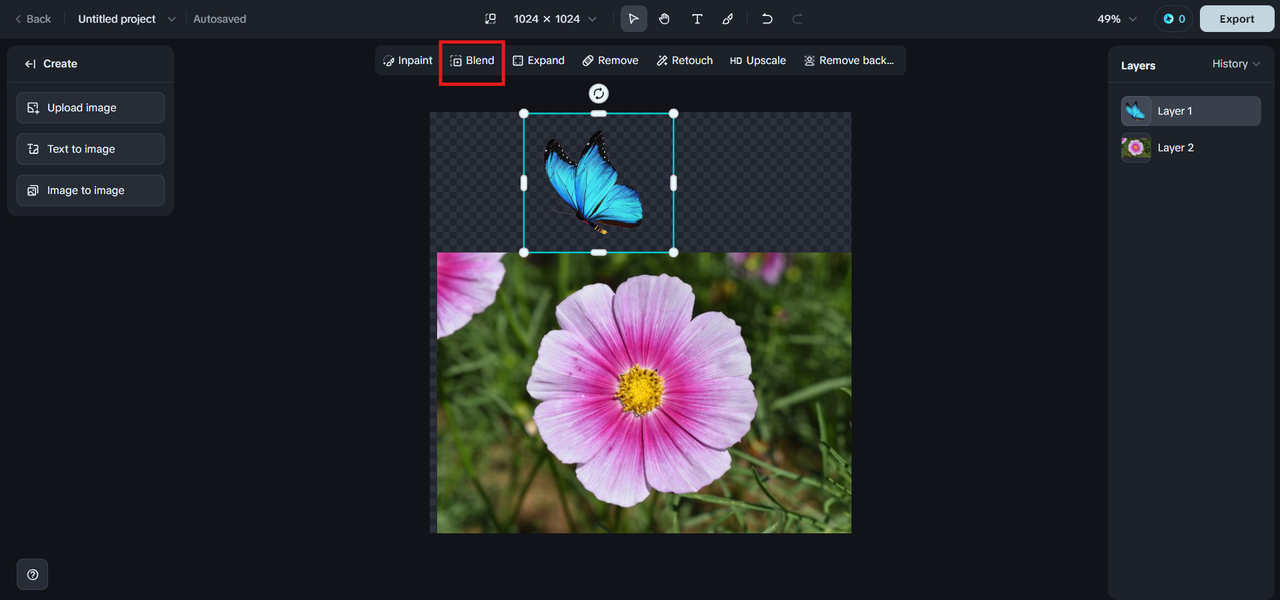The width and height of the screenshot is (1280, 600).
Task: Click Image to image
Action: pos(90,190)
